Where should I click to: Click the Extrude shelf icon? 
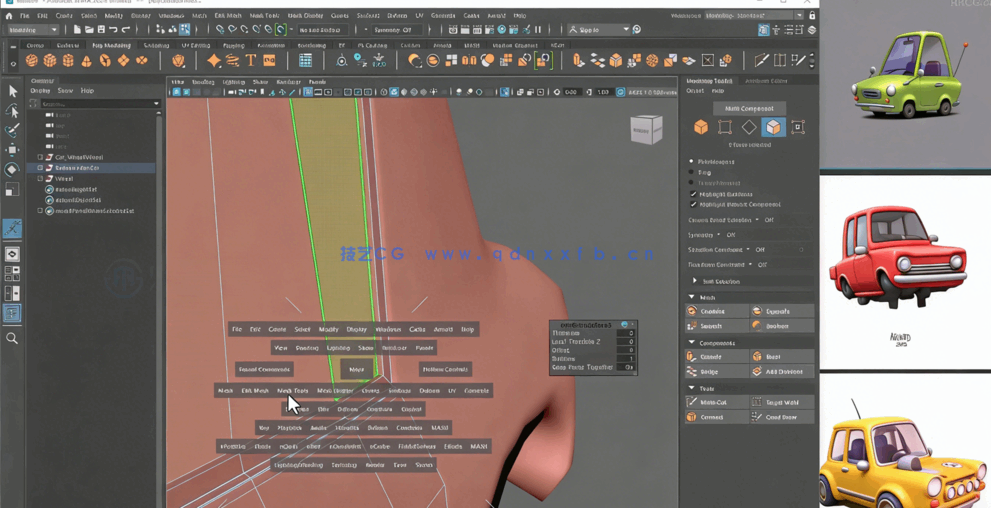579,61
